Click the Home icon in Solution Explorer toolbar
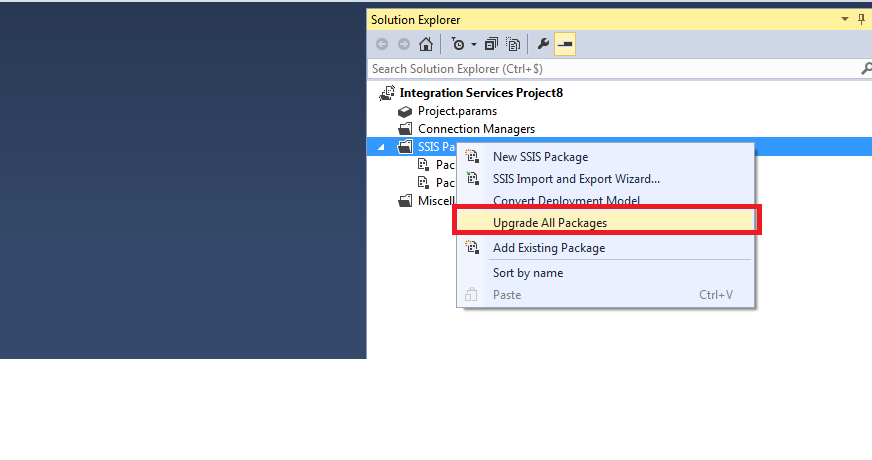 tap(425, 44)
